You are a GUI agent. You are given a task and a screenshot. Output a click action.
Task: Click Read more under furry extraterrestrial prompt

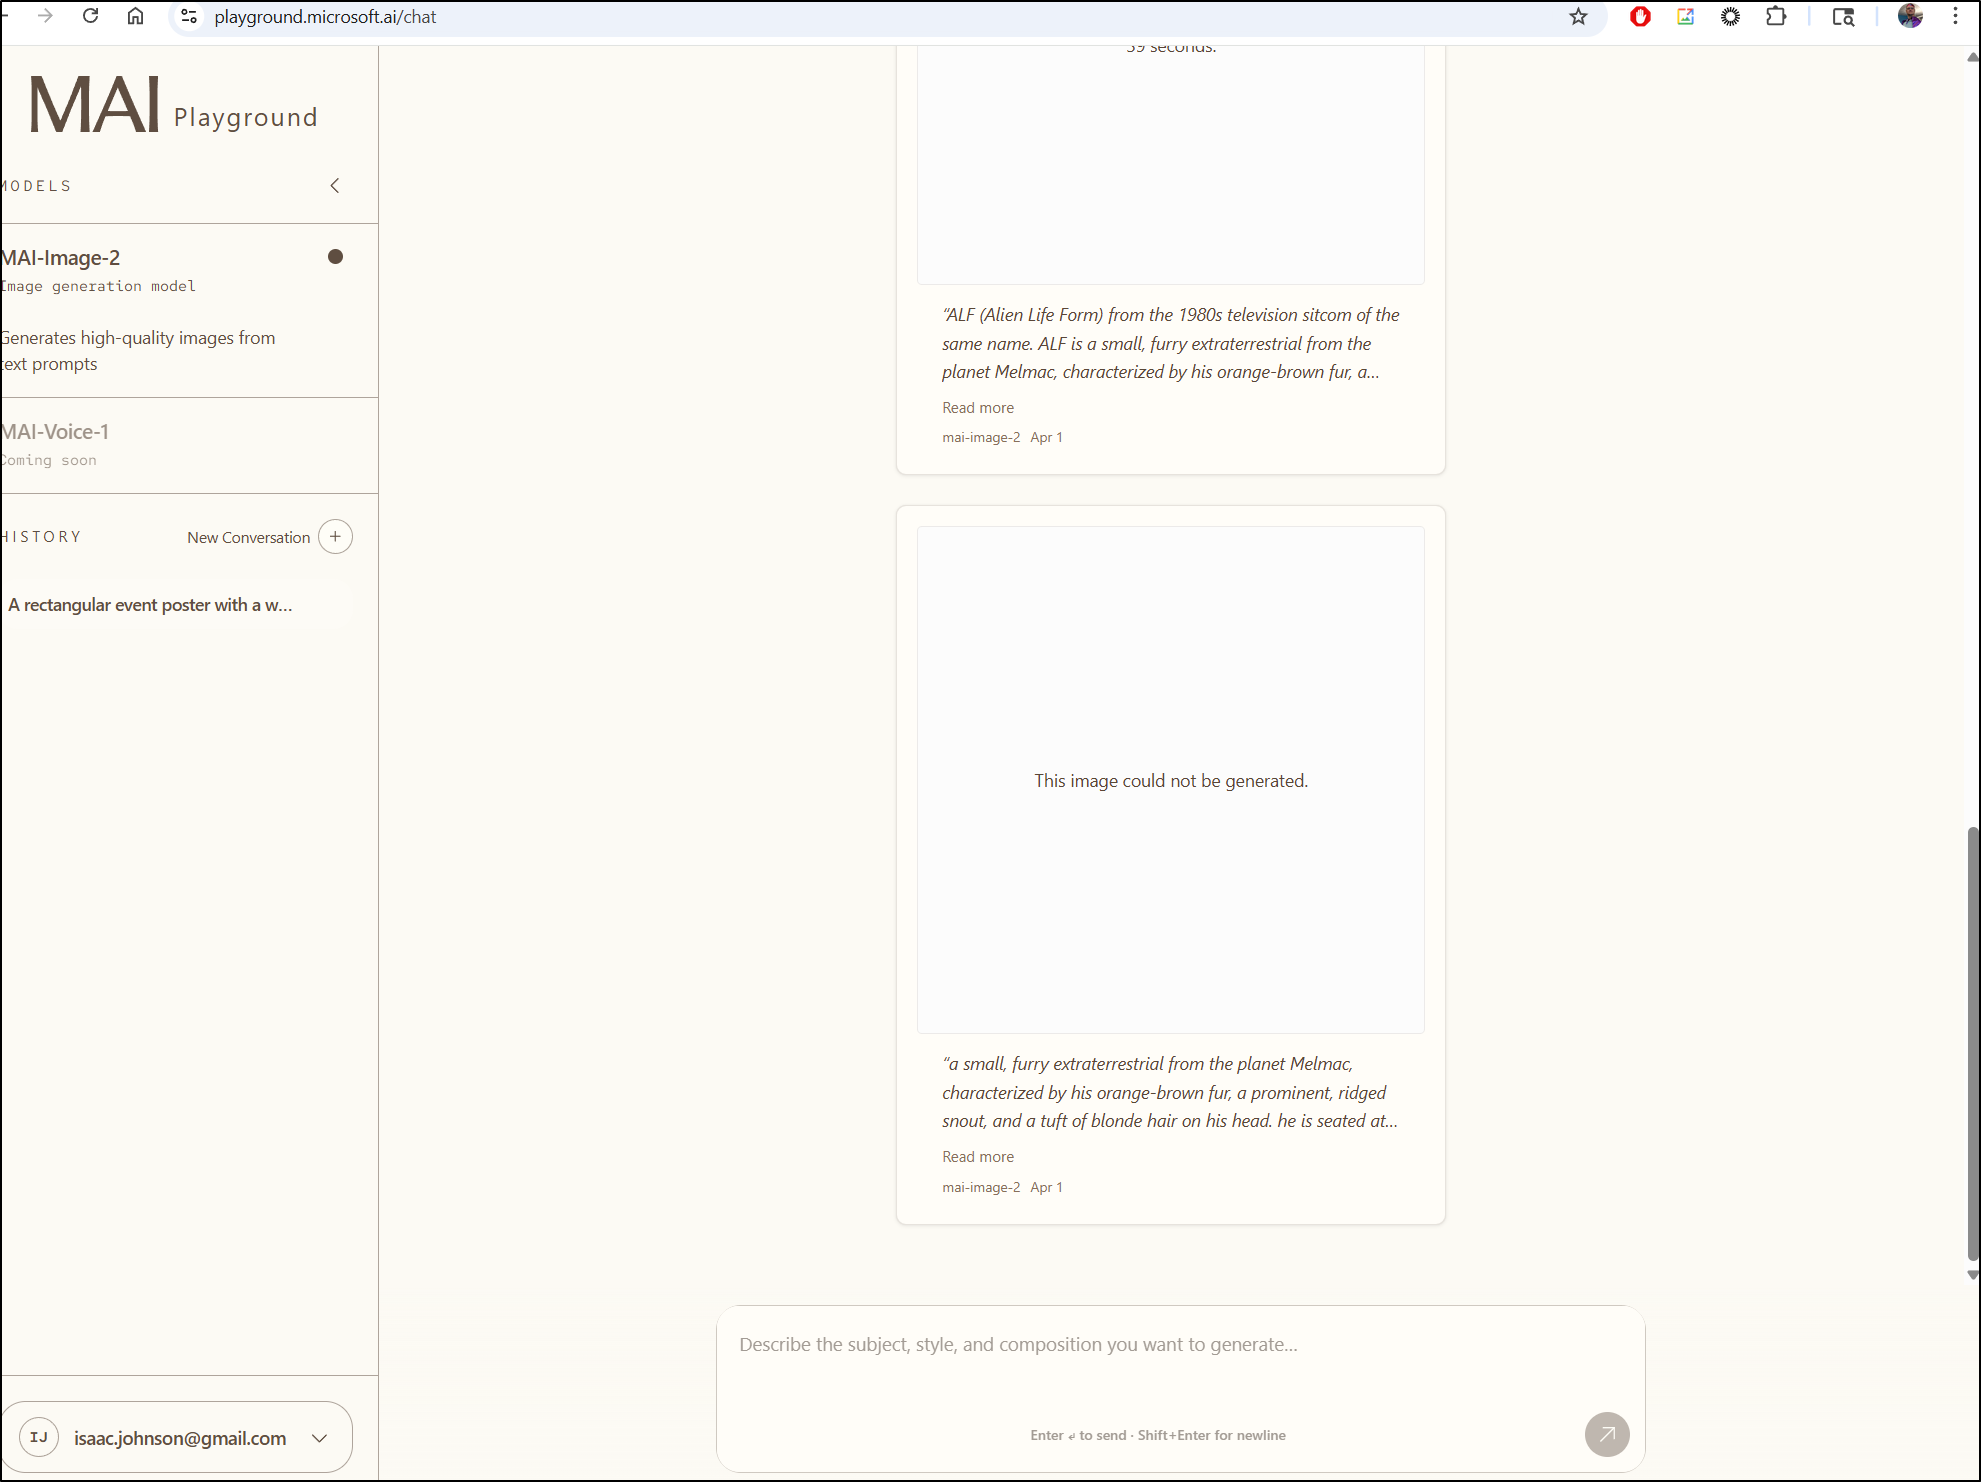[977, 1157]
